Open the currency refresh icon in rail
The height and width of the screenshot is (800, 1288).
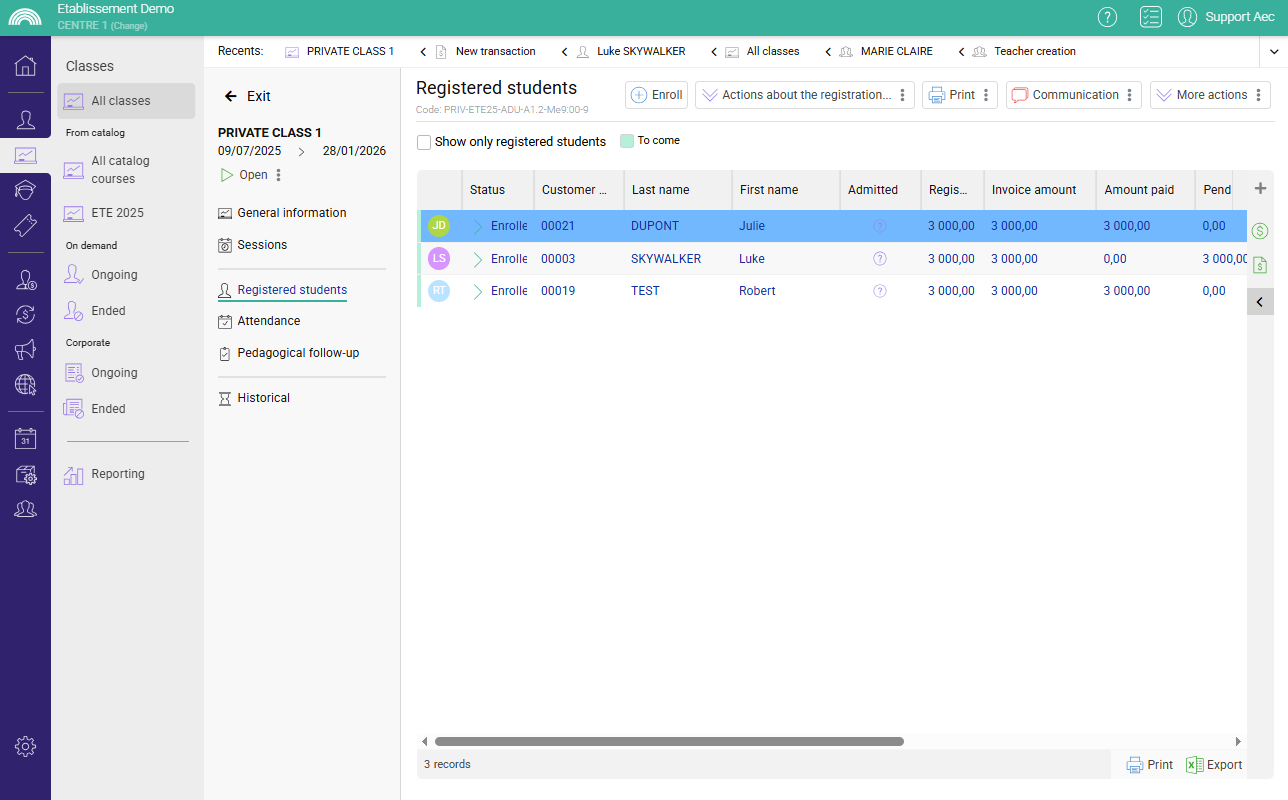coord(25,314)
